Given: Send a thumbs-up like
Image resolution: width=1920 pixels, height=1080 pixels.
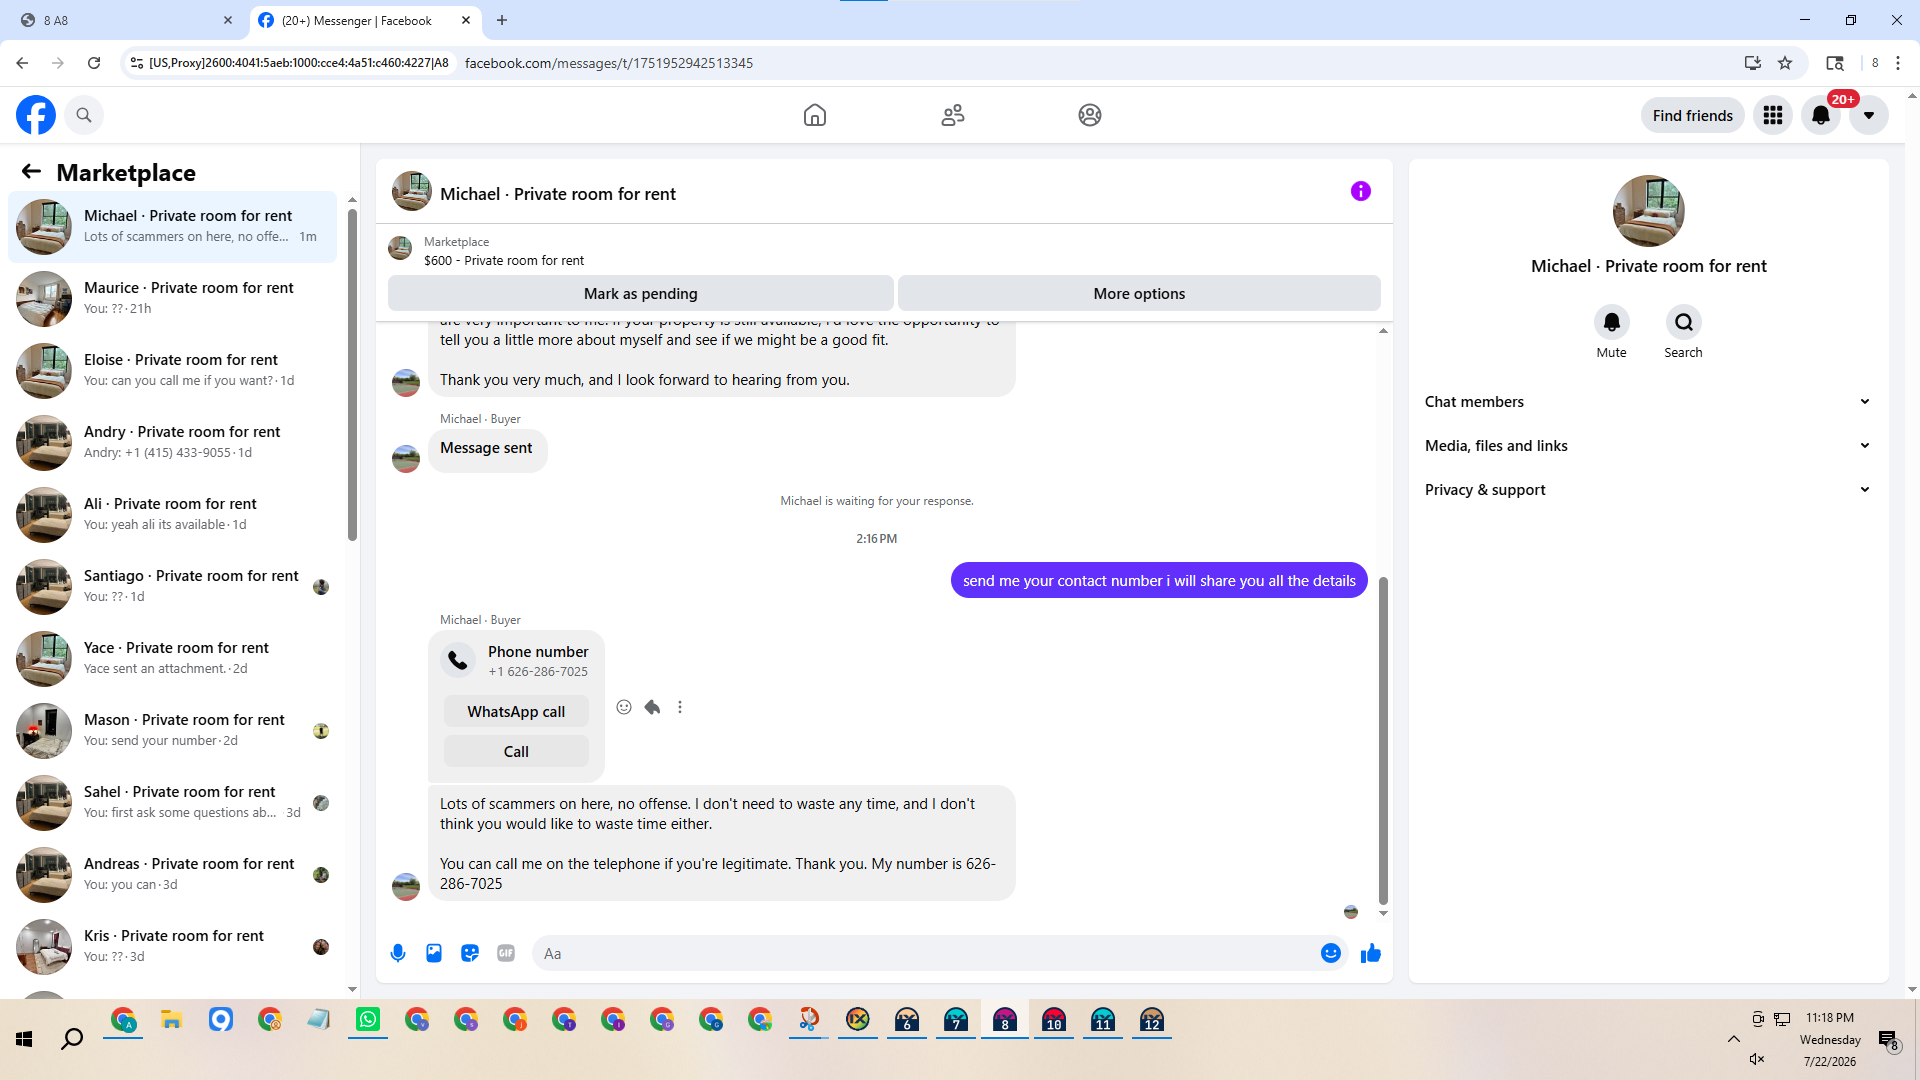Looking at the screenshot, I should 1371,953.
